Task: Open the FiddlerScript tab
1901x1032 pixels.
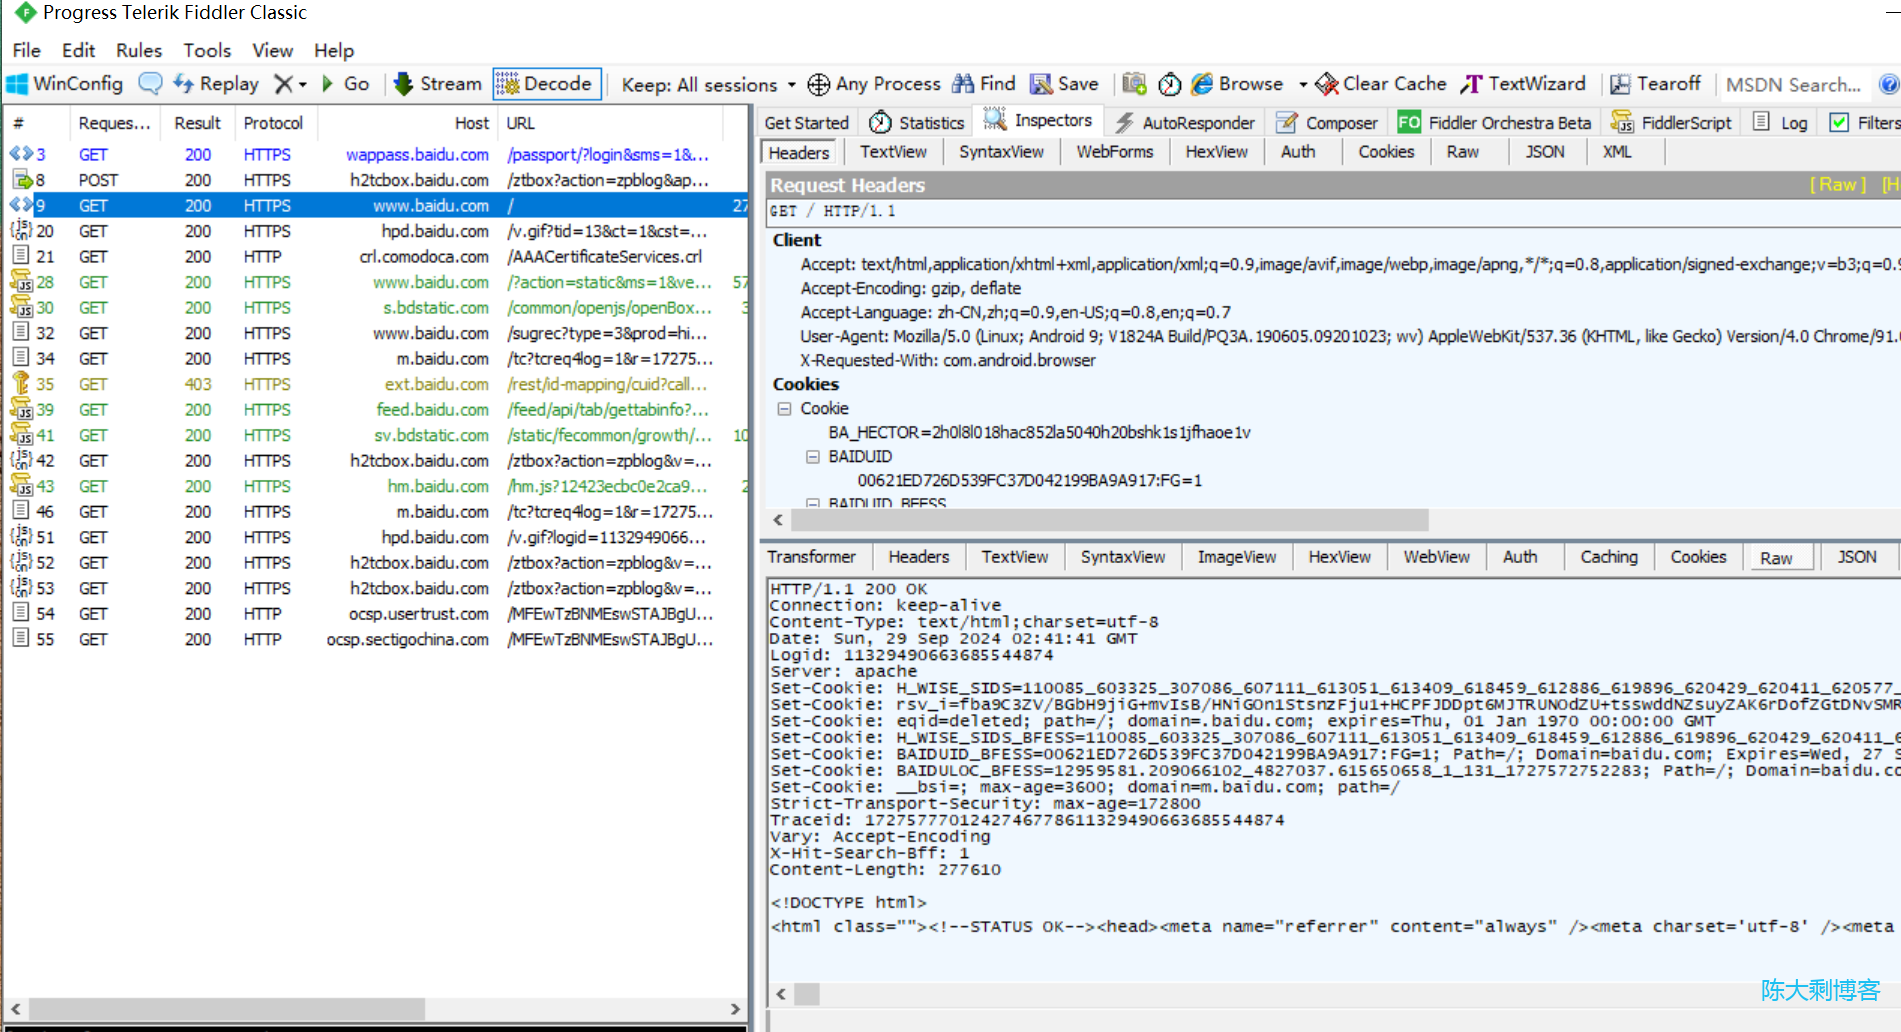Action: pyautogui.click(x=1671, y=123)
